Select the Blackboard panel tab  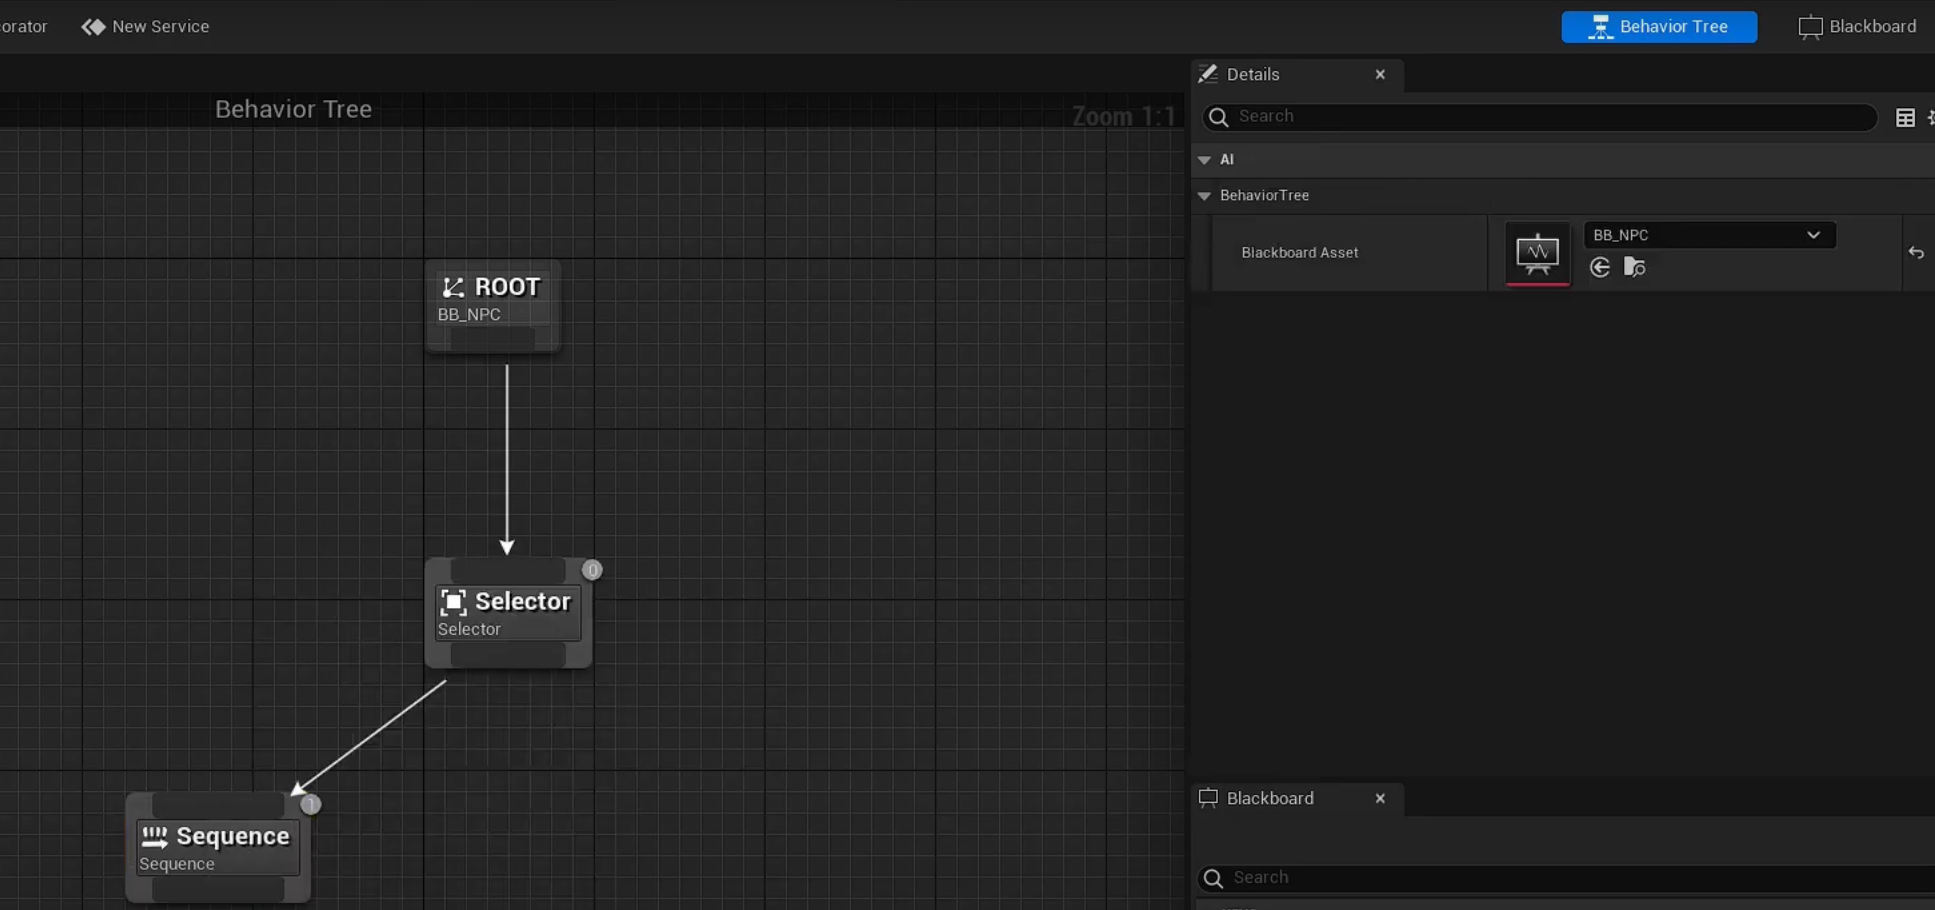click(x=1269, y=799)
